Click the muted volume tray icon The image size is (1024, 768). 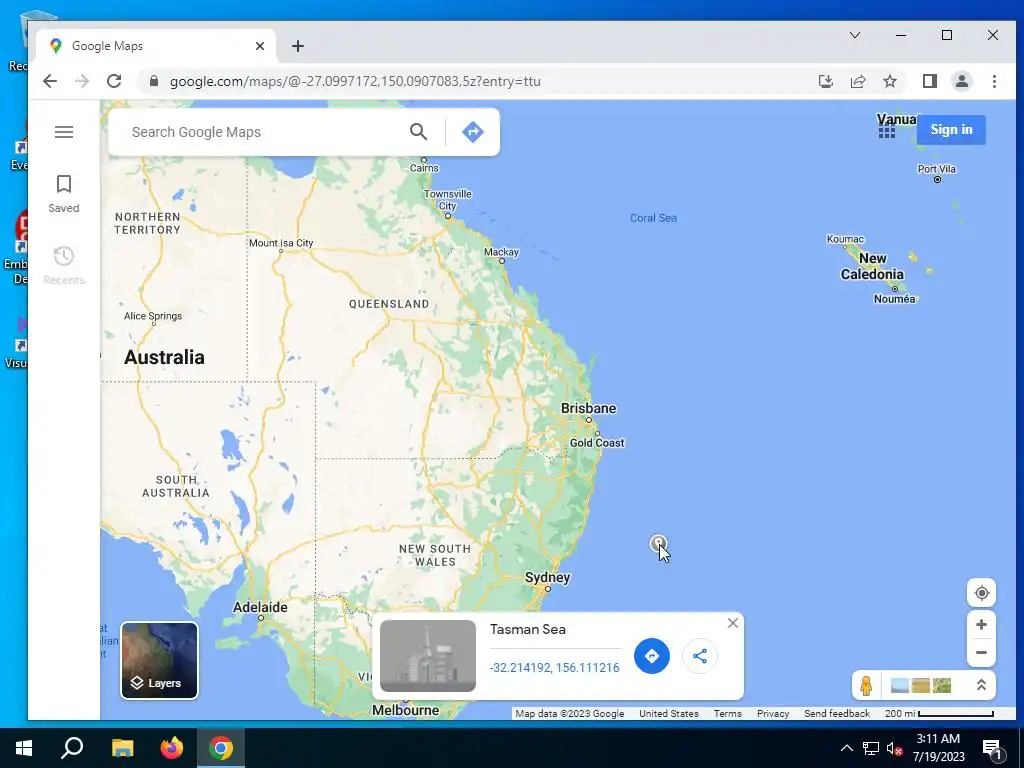(894, 749)
